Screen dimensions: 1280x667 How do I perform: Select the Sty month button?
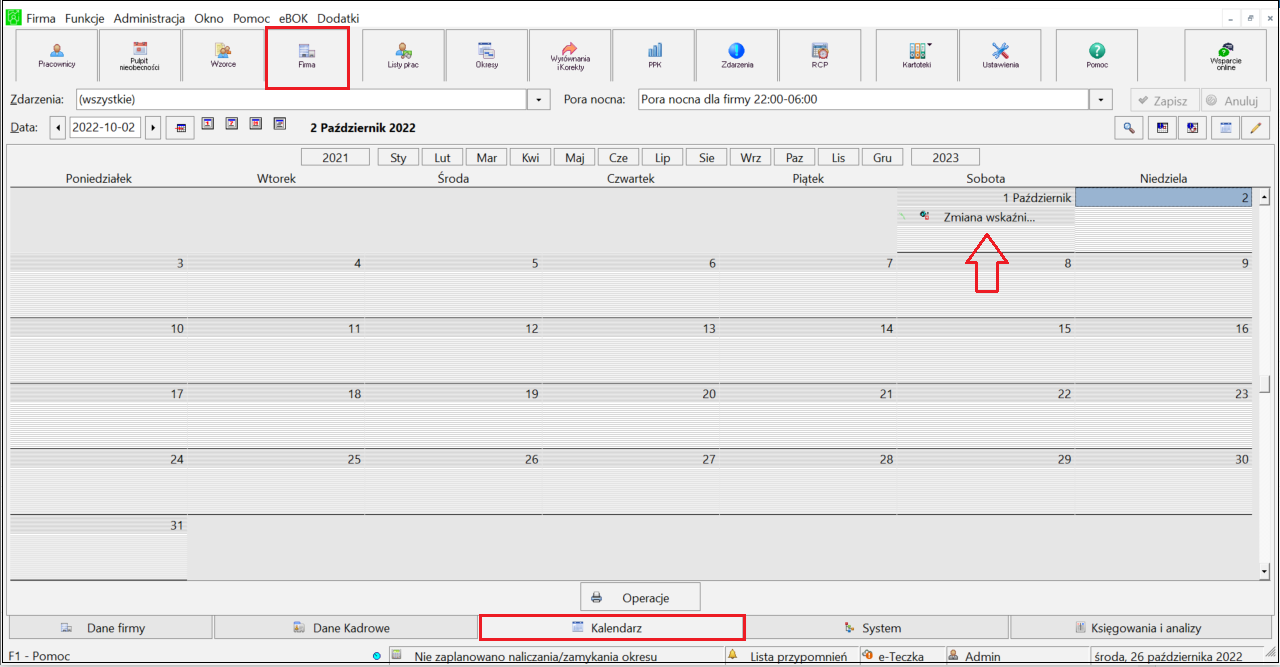398,157
